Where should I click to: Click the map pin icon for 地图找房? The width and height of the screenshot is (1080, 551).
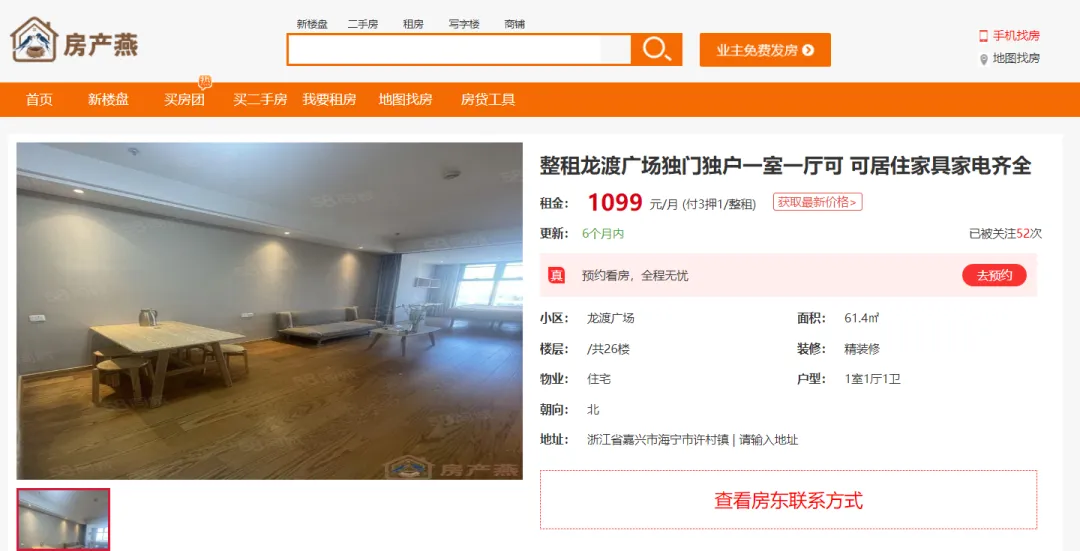984,59
